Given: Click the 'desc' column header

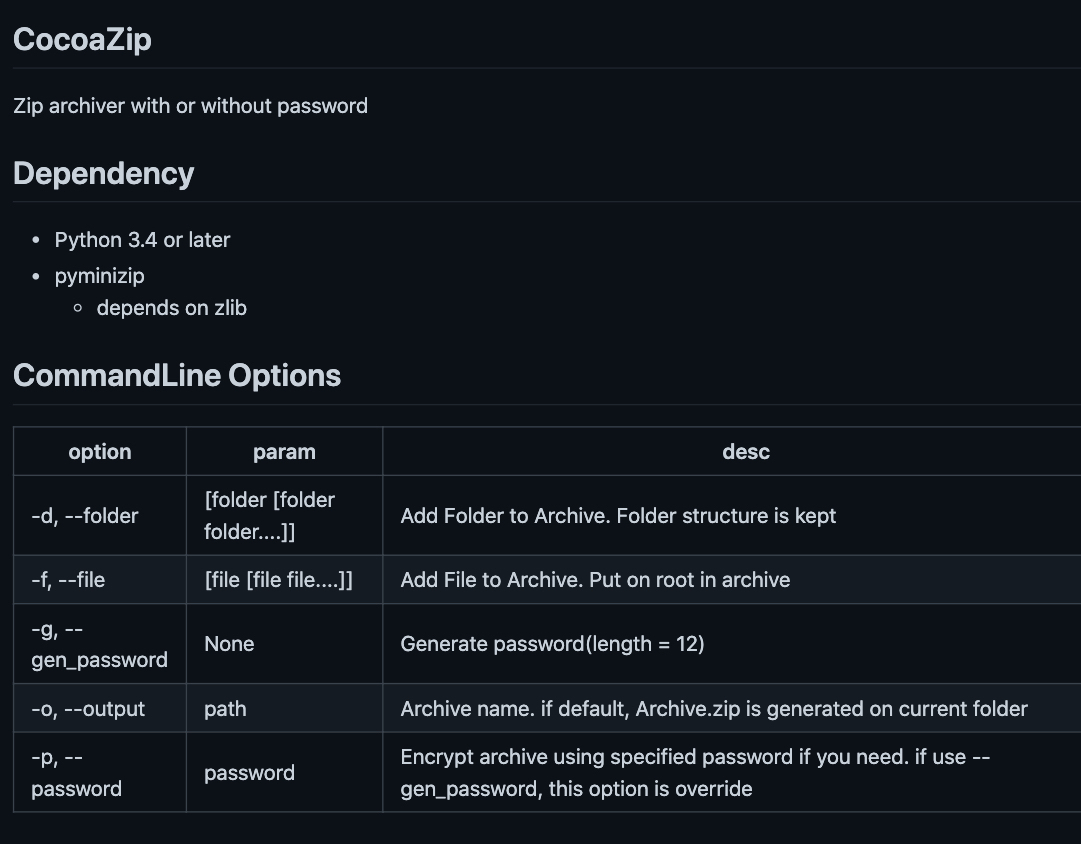Looking at the screenshot, I should [x=746, y=452].
